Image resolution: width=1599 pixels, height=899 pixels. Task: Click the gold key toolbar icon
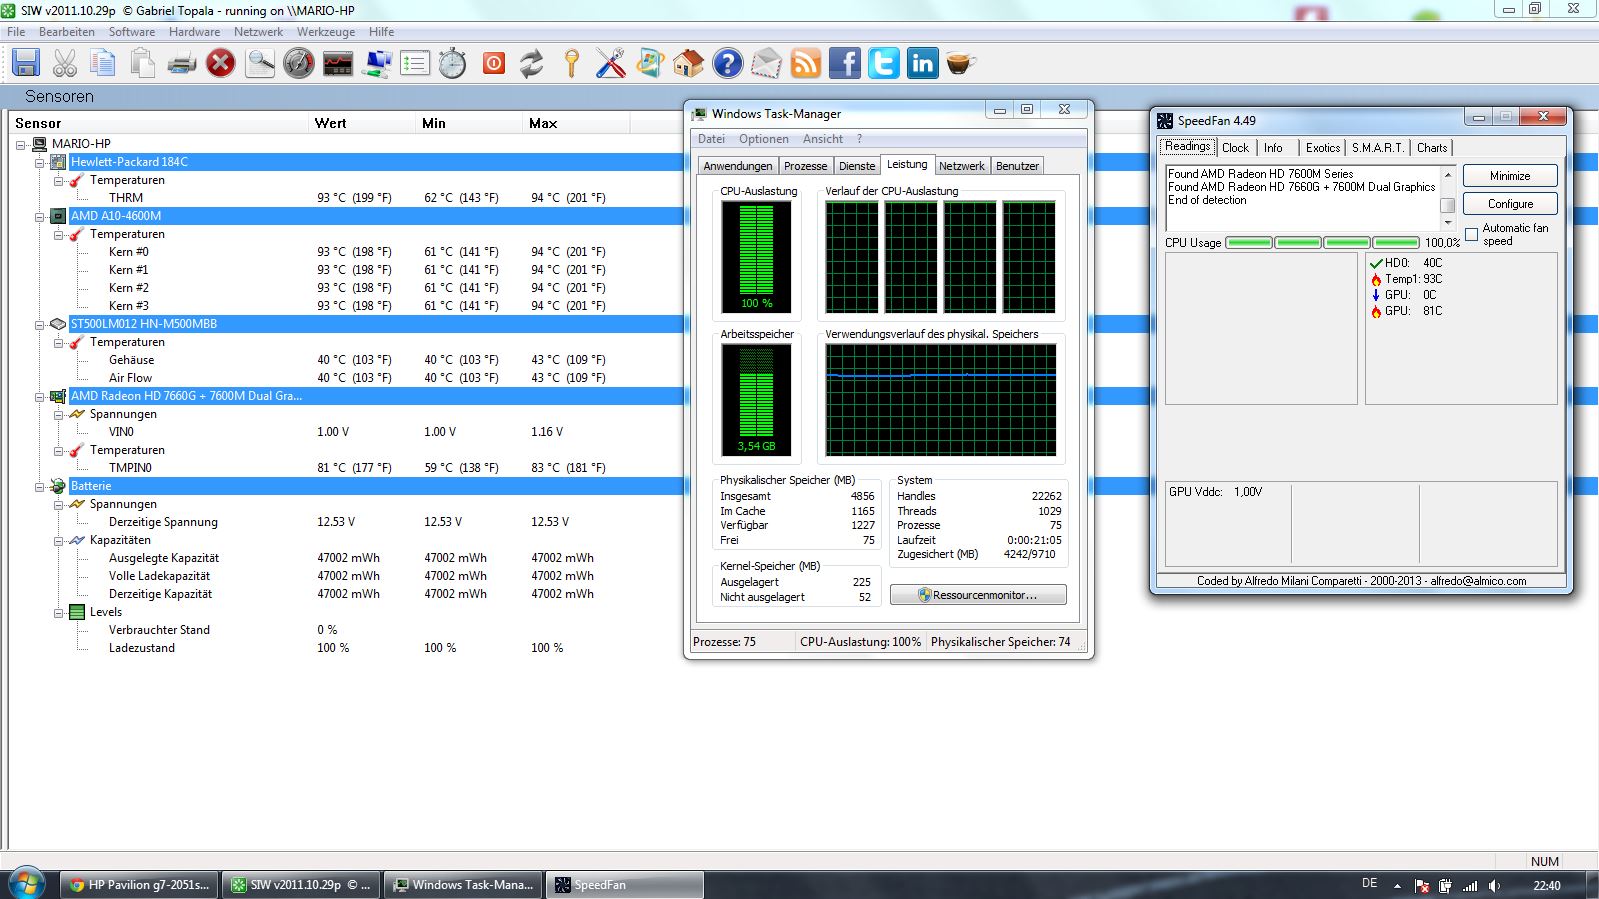tap(571, 63)
